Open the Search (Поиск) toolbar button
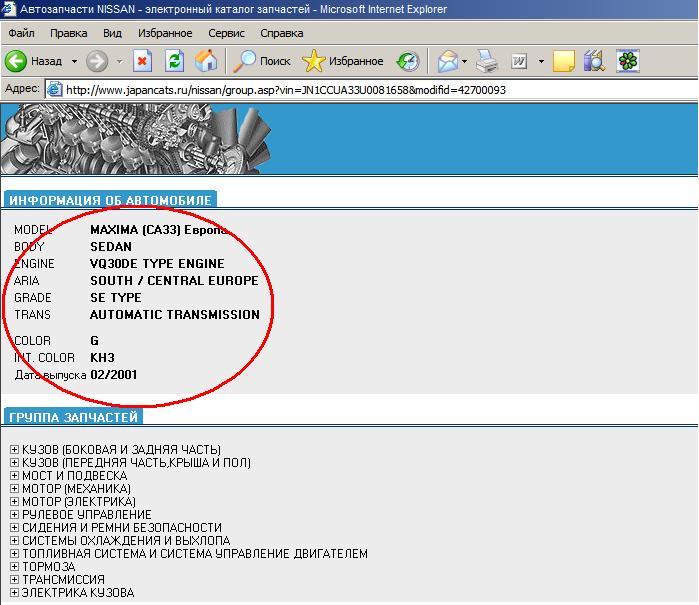This screenshot has height=605, width=699. 262,61
